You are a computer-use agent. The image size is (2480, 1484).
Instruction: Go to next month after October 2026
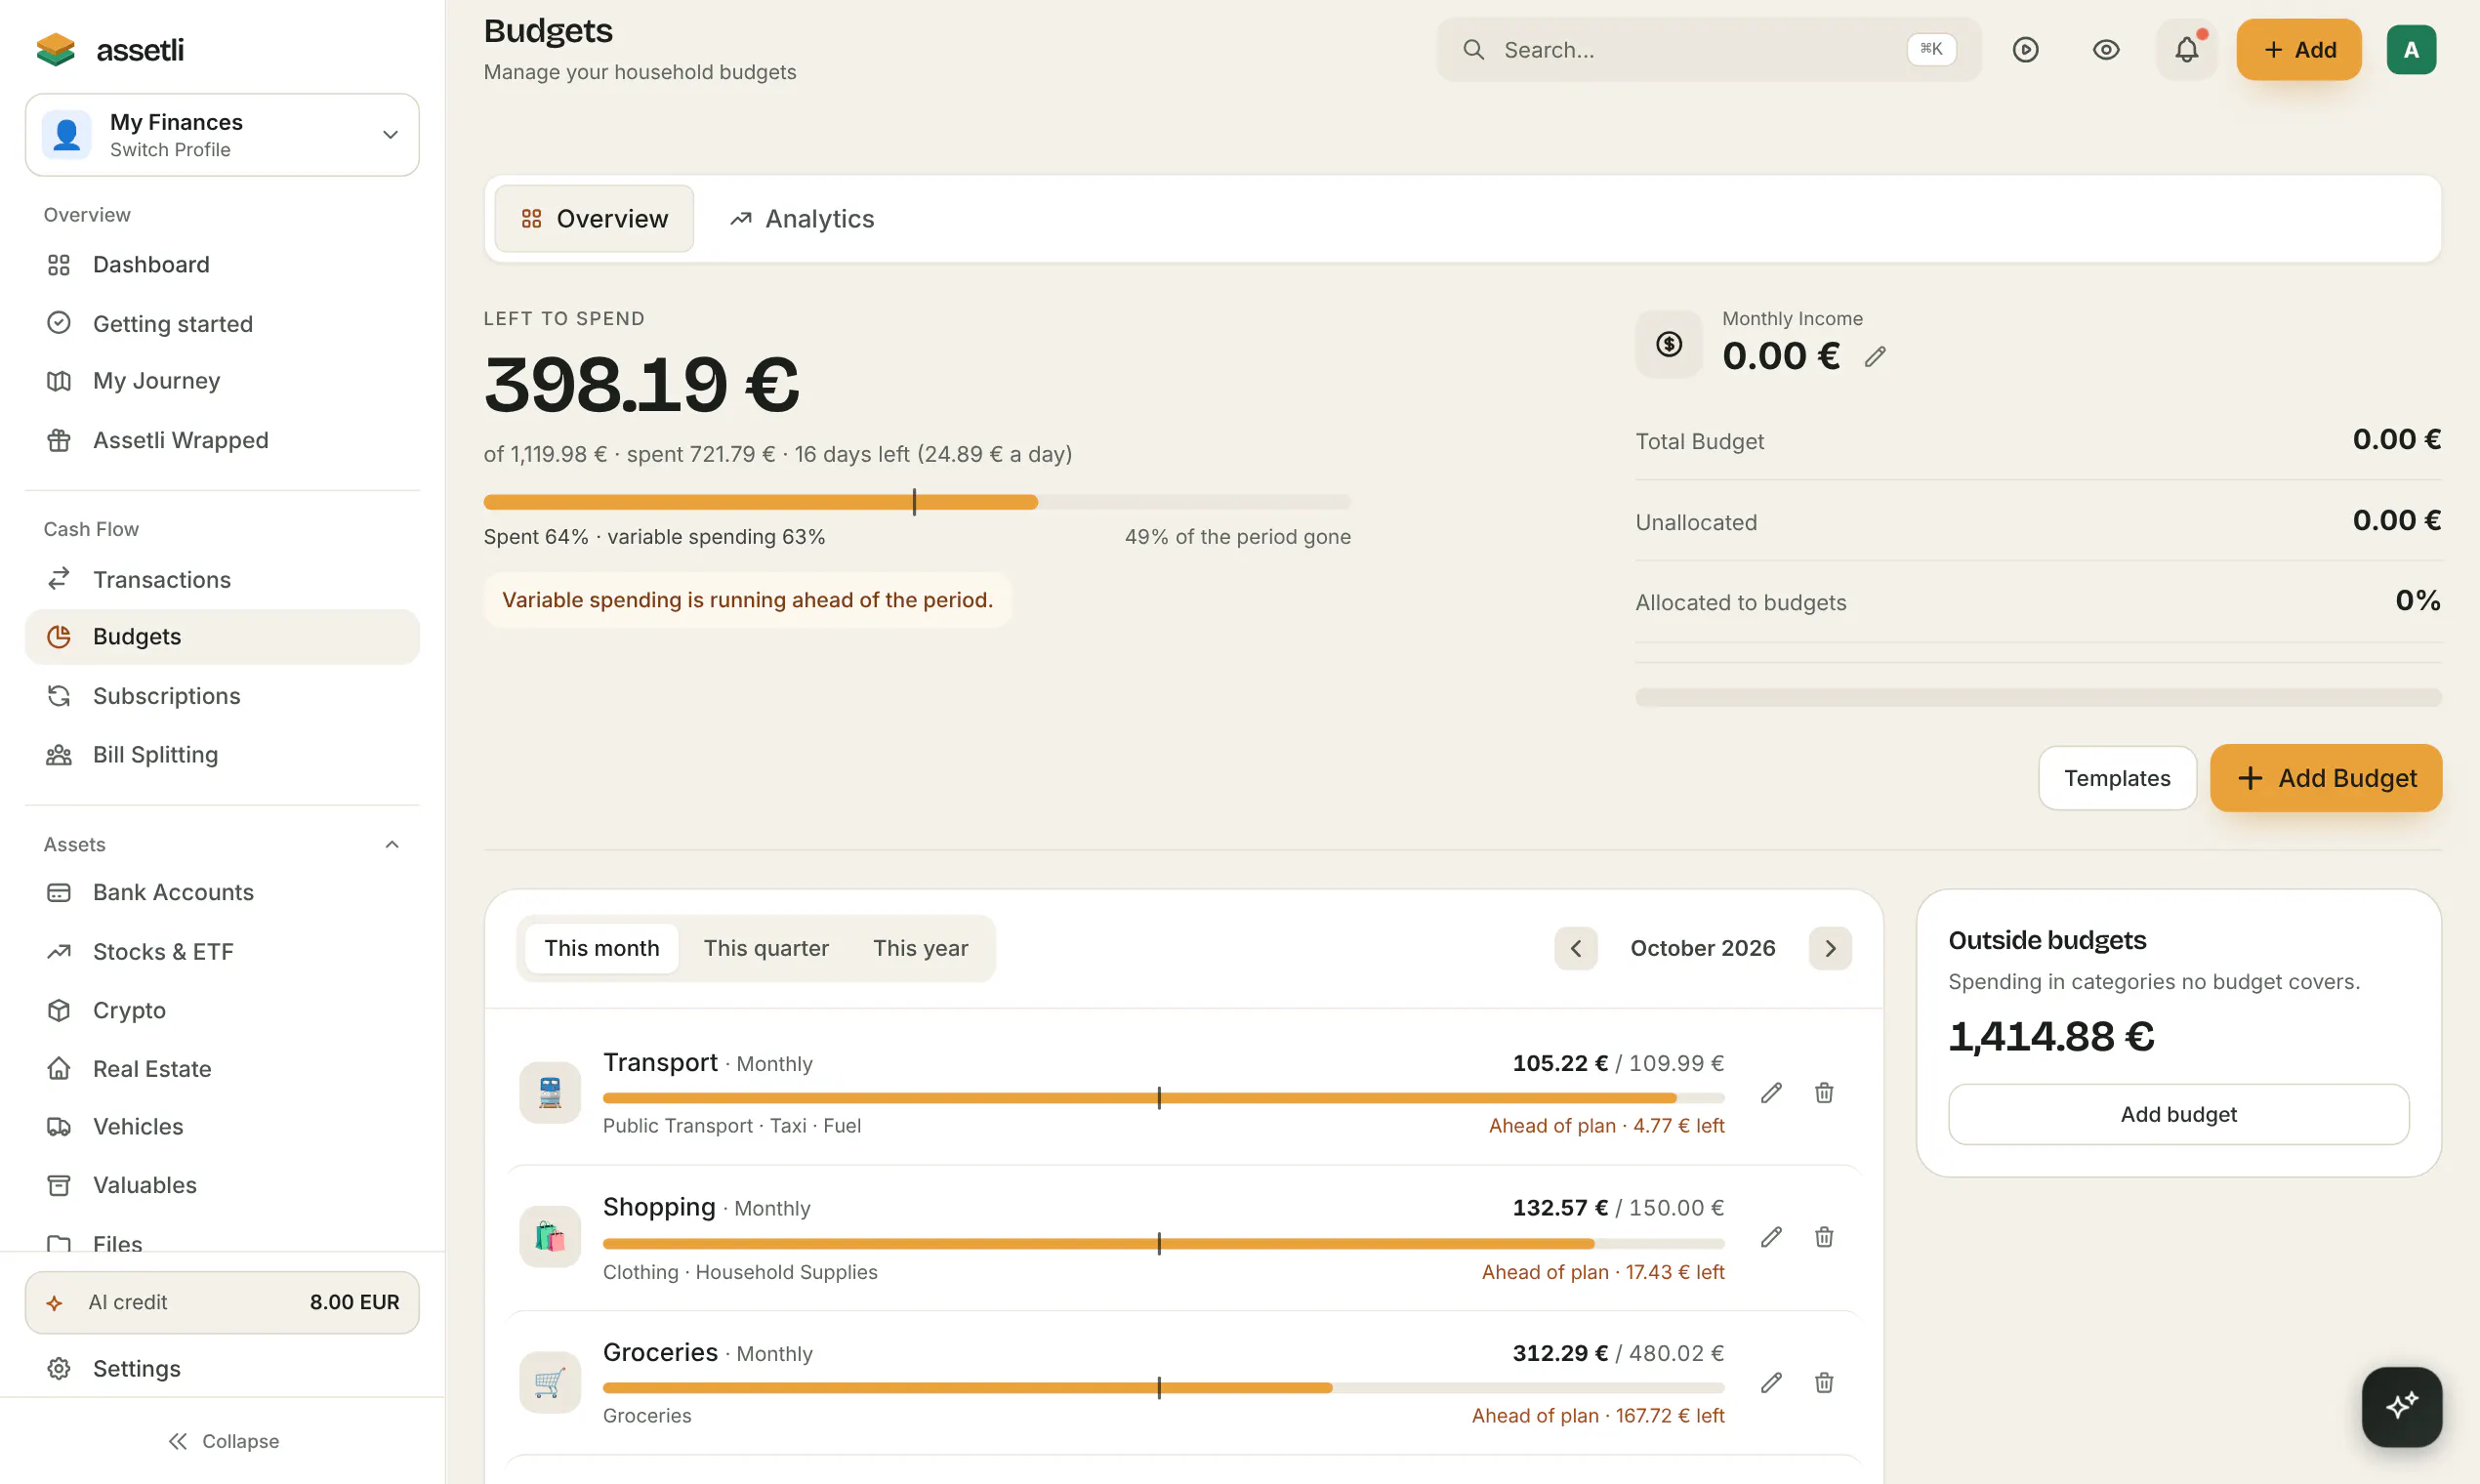(x=1830, y=948)
